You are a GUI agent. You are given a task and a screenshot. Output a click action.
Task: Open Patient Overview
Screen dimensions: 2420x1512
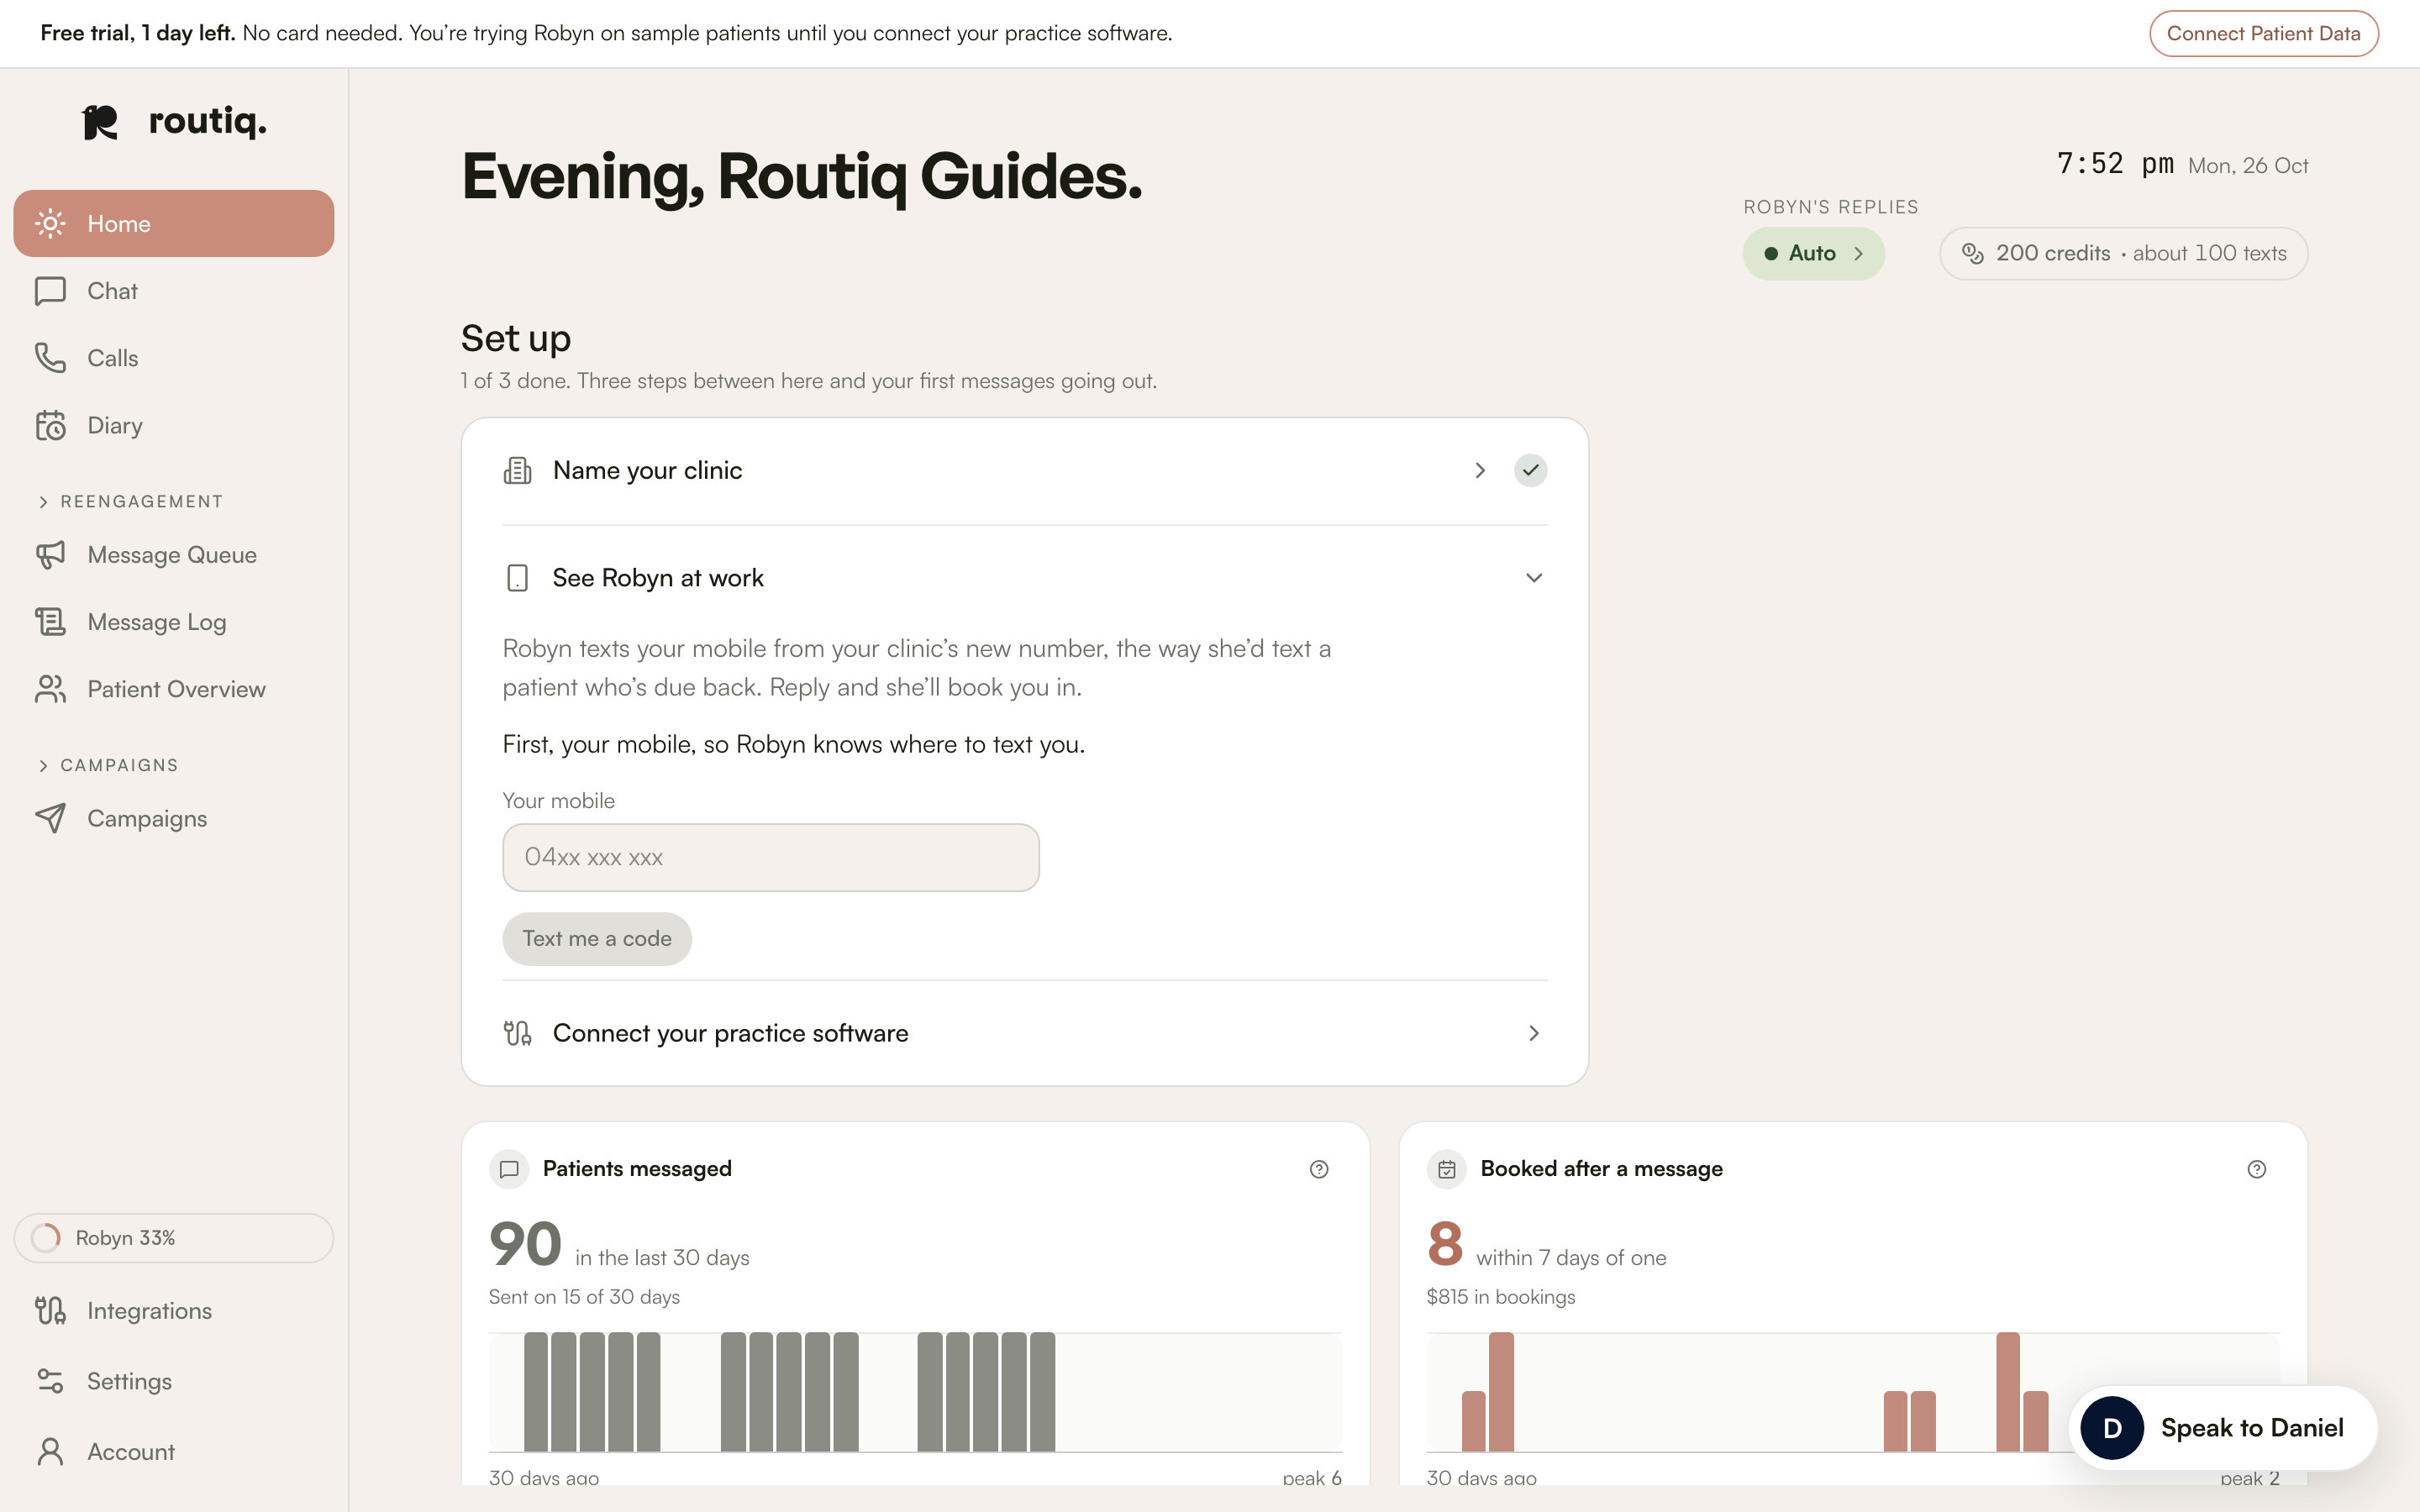point(173,689)
